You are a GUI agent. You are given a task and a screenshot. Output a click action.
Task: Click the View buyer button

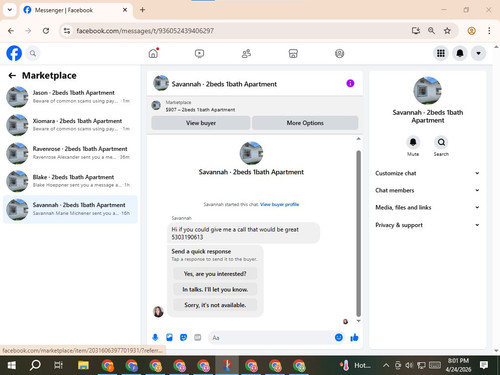(x=201, y=123)
